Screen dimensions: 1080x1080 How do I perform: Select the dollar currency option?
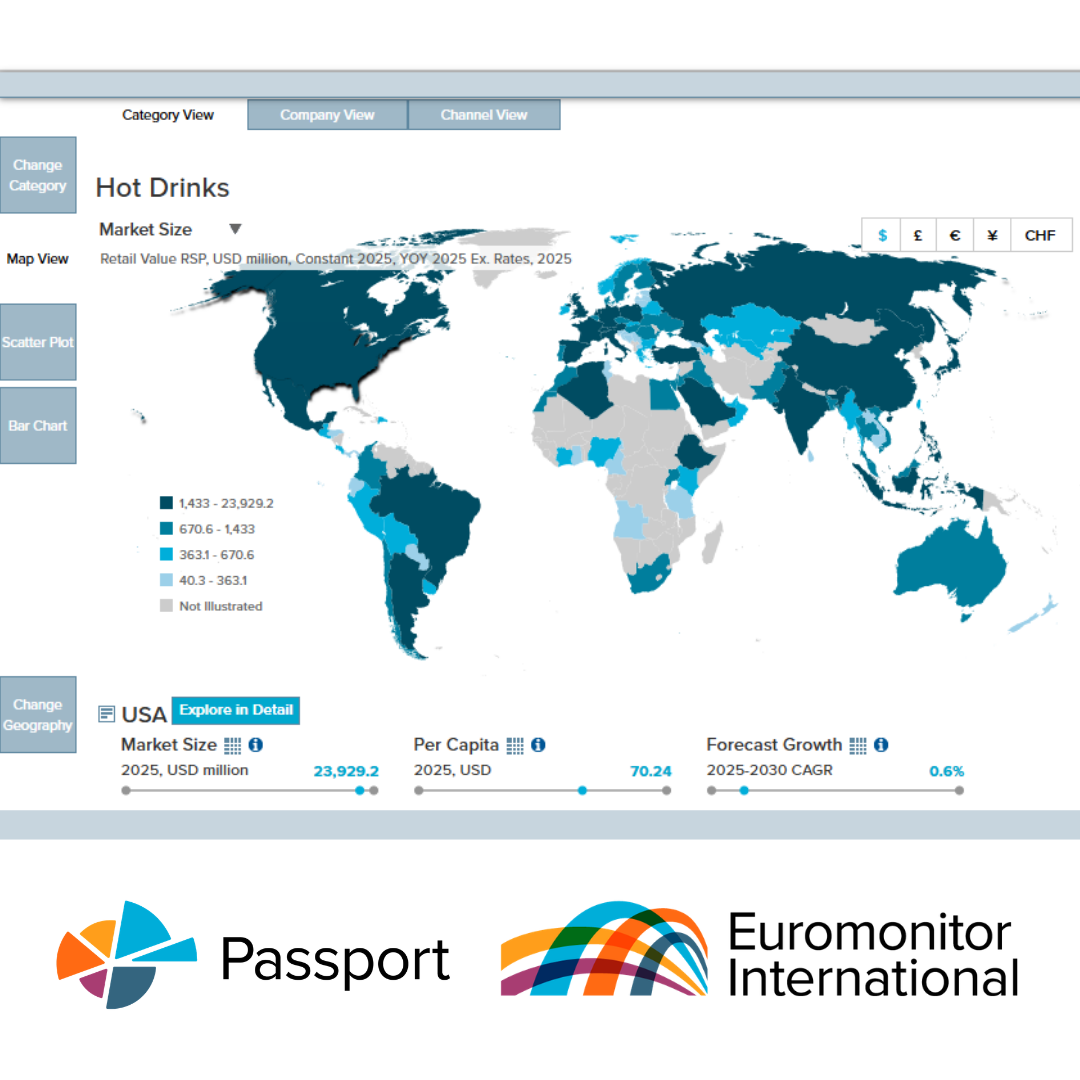click(x=882, y=236)
